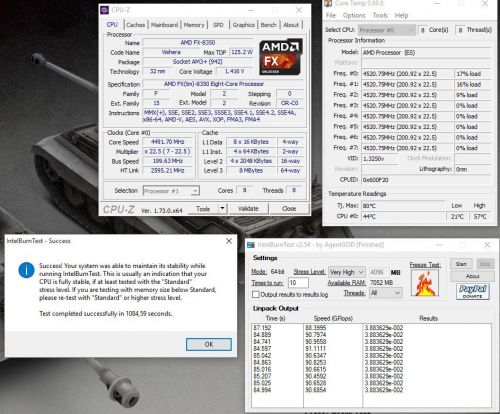Click the VID 1.3250v value in Core Temp
Viewport: 500px width, 414px height.
coord(380,159)
